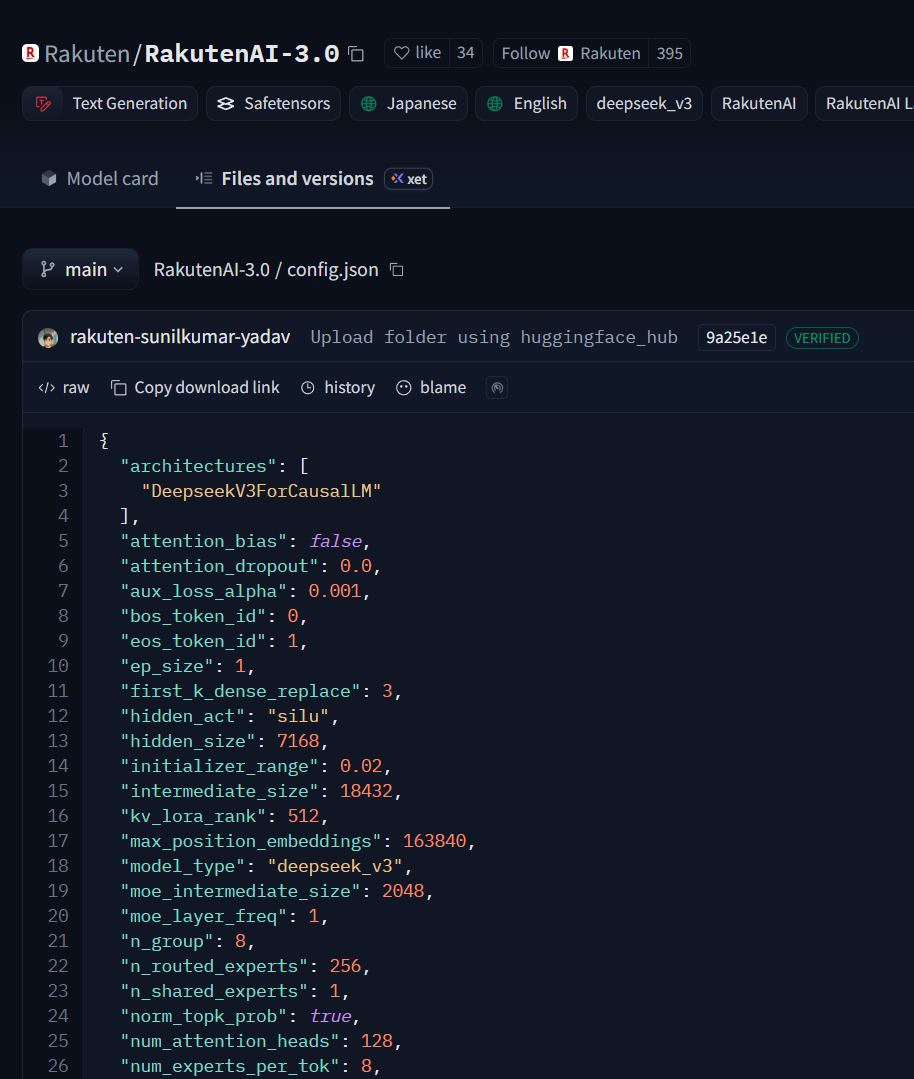Screen dimensions: 914x1079
Task: Click the heart like button
Action: (x=417, y=53)
